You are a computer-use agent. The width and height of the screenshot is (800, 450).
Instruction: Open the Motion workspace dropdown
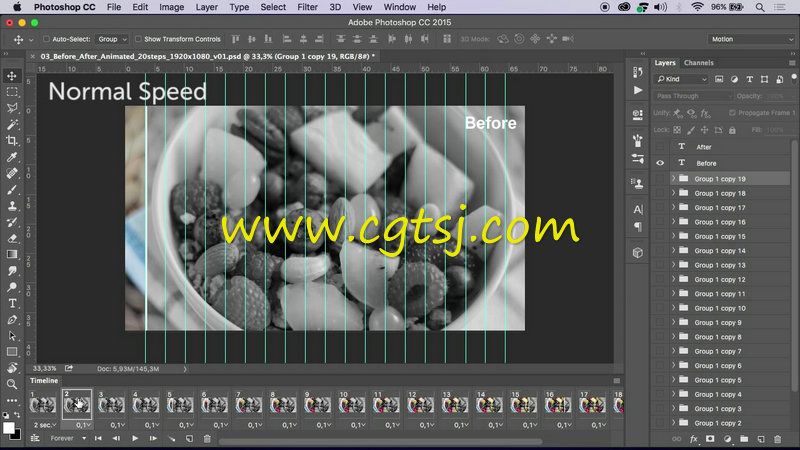(x=751, y=39)
